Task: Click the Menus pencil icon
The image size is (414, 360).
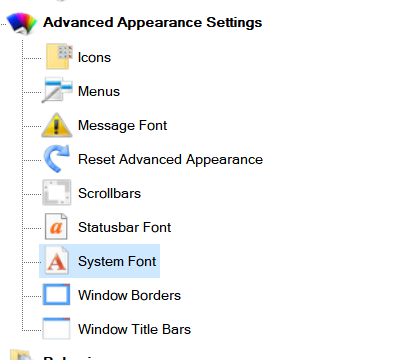Action: pos(57,90)
